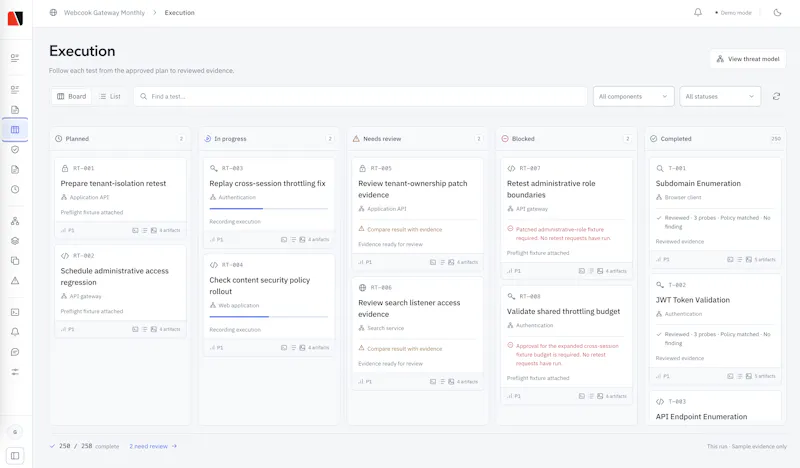Click the warning icon in Needs review header
800x468 pixels.
click(x=356, y=138)
